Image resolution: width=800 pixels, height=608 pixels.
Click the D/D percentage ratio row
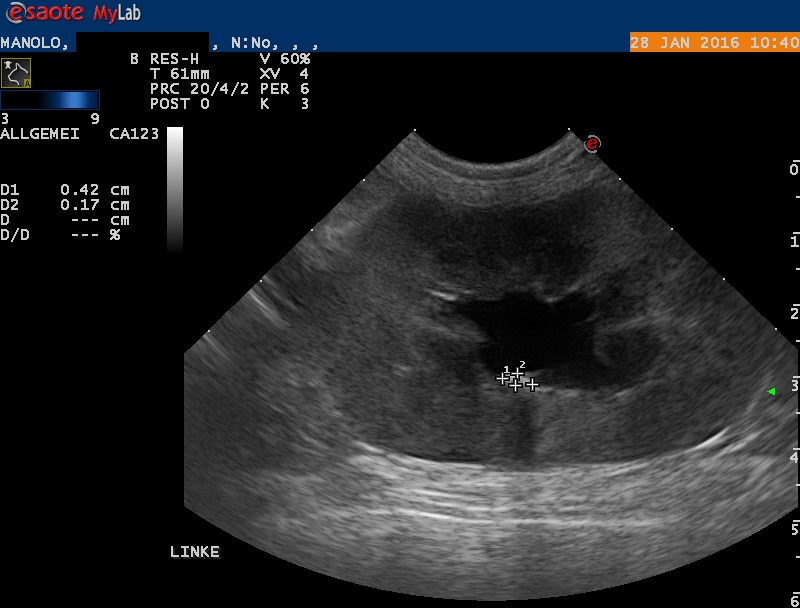[x=60, y=234]
